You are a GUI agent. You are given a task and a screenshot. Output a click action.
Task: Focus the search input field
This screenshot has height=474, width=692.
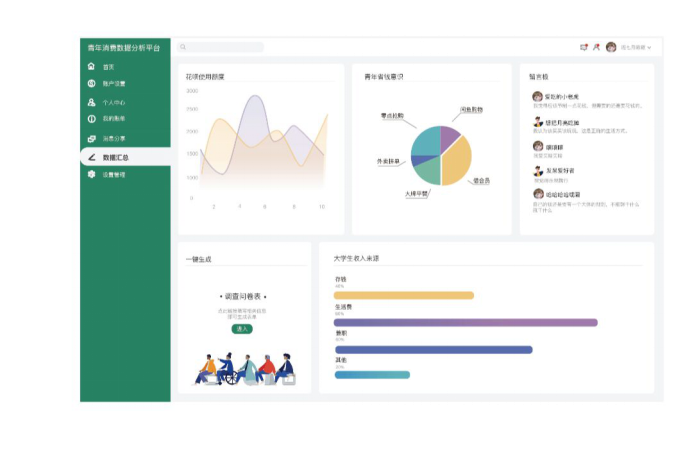click(221, 47)
